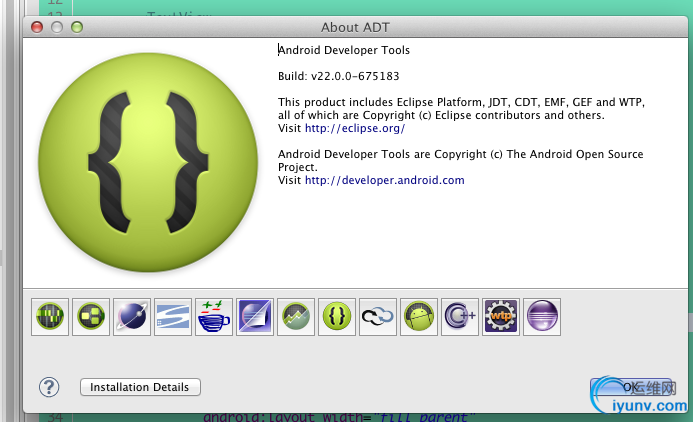
Task: Click the C++ CDT feature icon
Action: [x=460, y=316]
